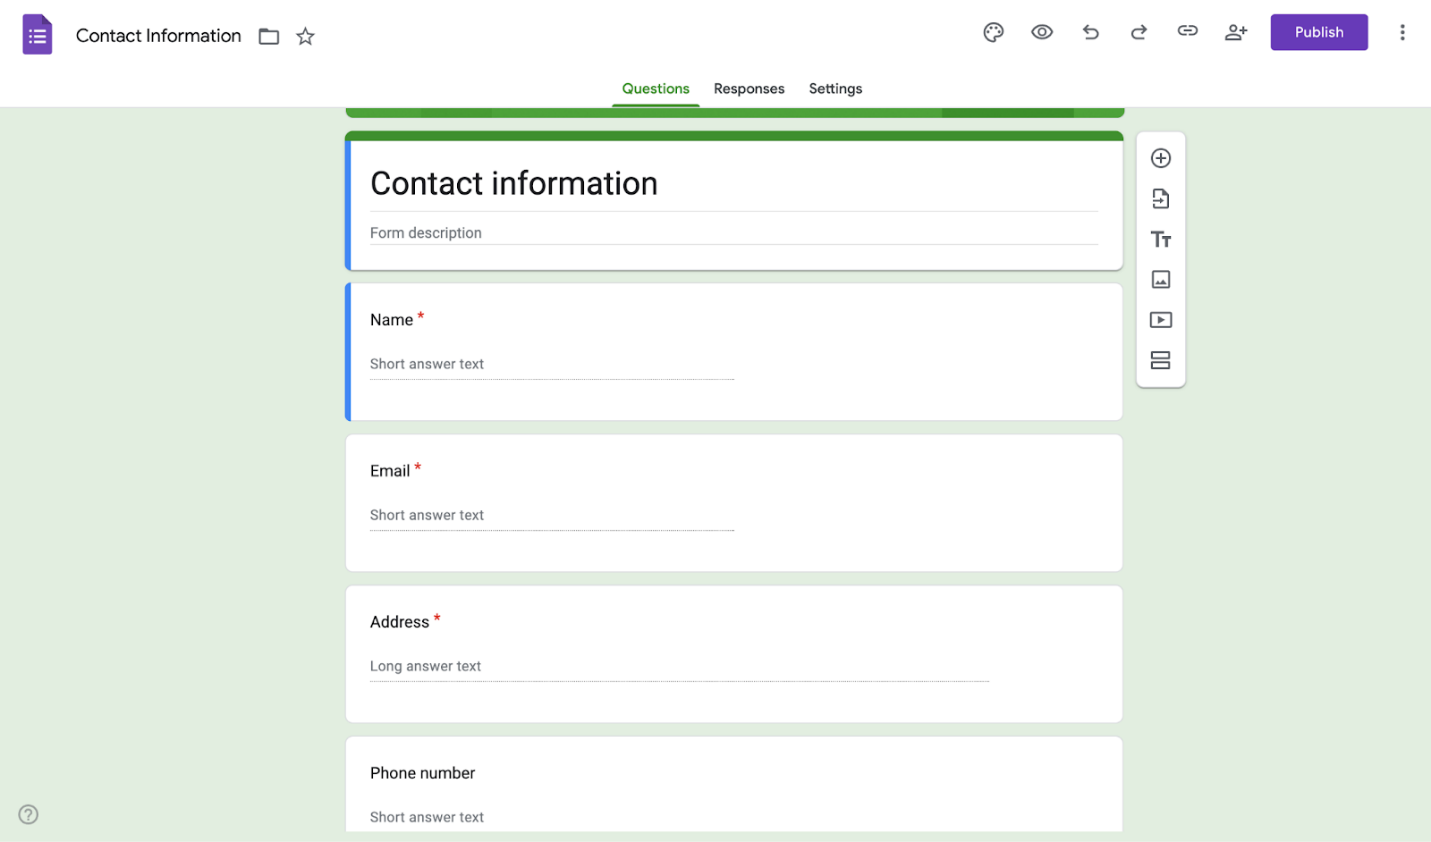Add a new section to the form

pos(1160,360)
